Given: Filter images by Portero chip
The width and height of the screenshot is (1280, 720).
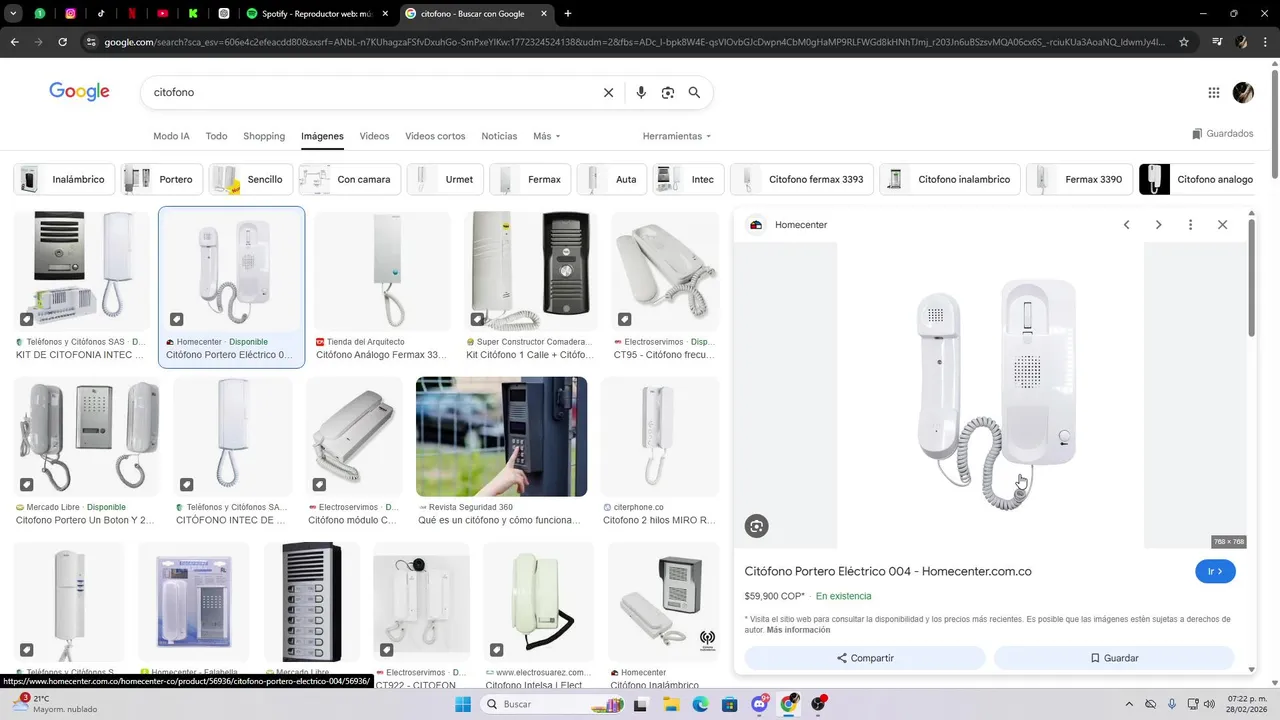Looking at the screenshot, I should coord(162,180).
